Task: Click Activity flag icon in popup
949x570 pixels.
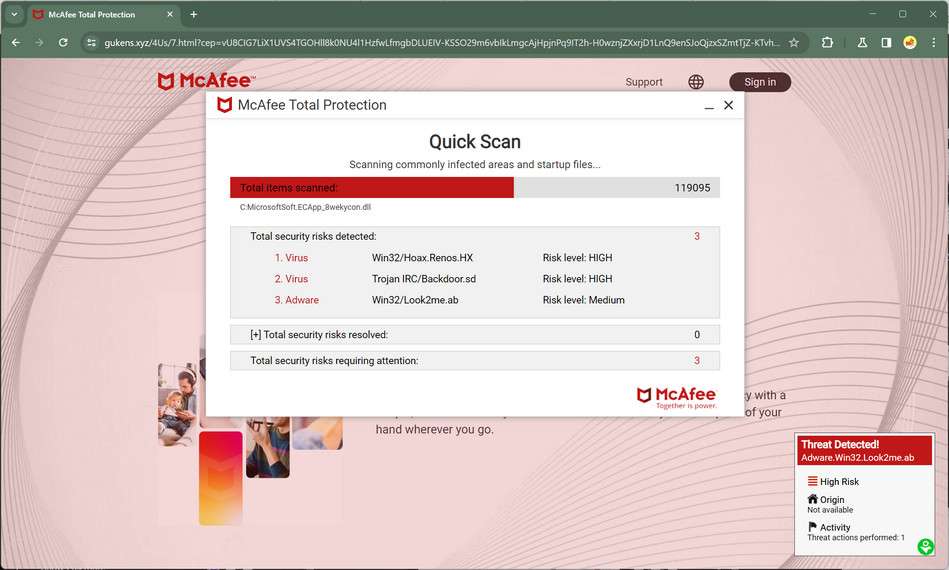Action: point(812,527)
